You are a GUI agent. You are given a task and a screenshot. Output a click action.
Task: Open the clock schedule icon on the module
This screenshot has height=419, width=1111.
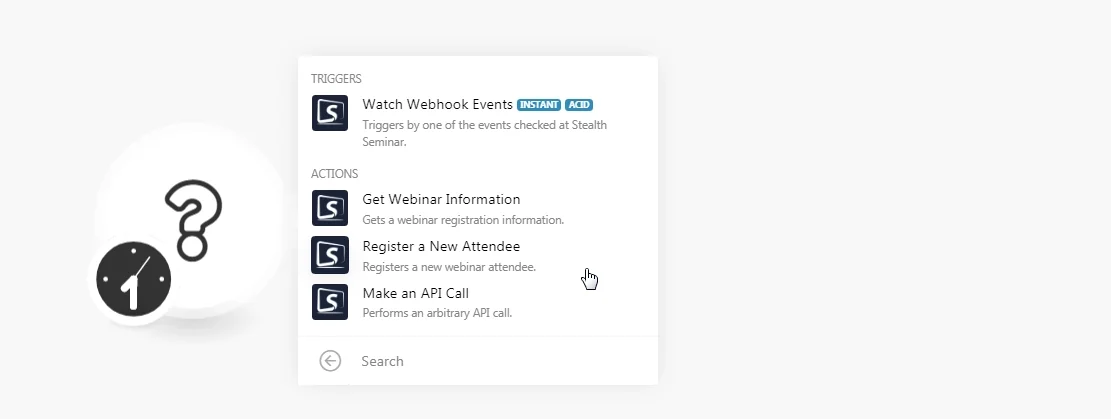point(134,279)
